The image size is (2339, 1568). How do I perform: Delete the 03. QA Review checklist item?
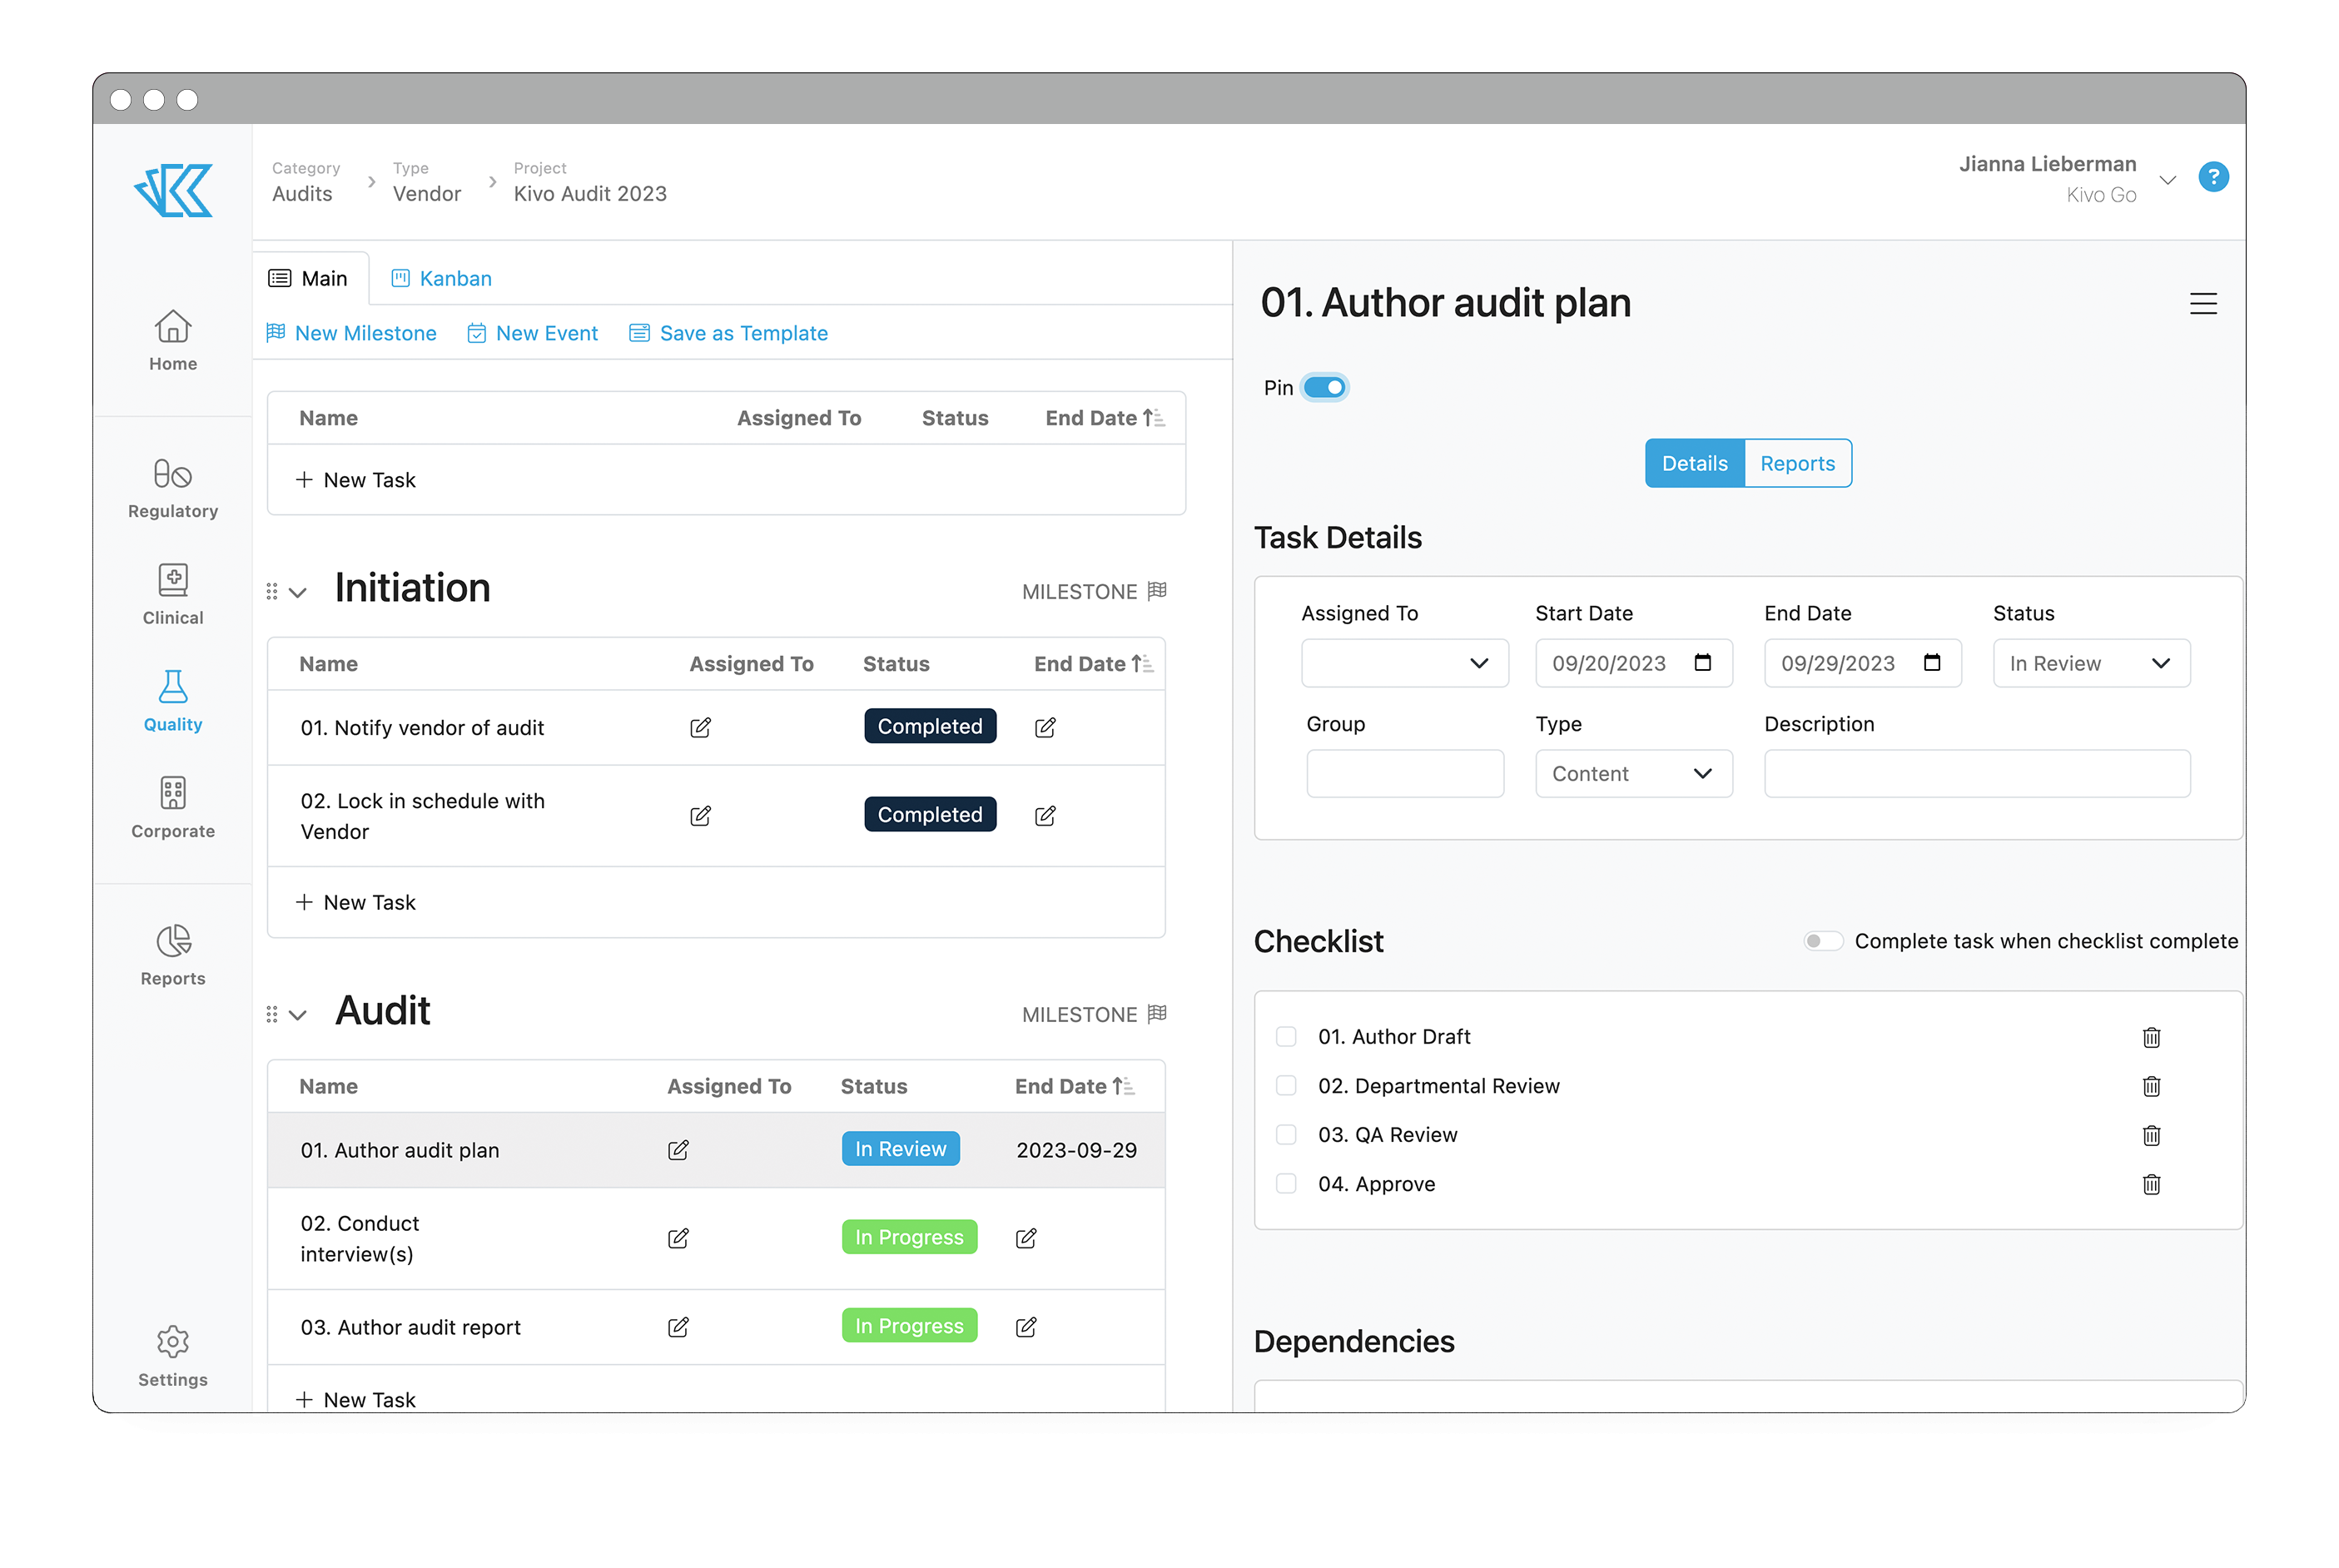(x=2152, y=1135)
